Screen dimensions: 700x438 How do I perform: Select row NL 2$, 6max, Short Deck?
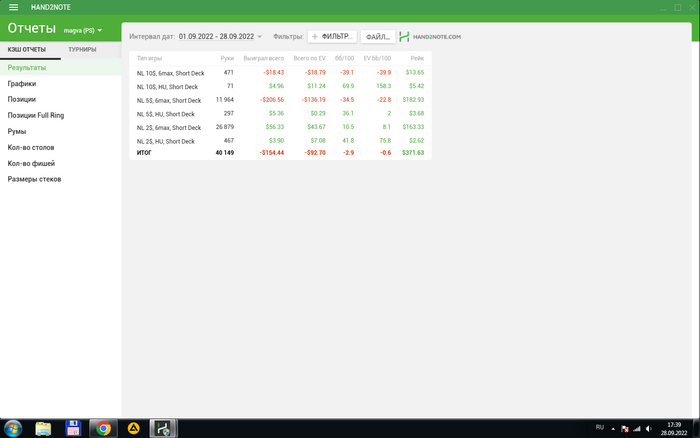coord(280,127)
